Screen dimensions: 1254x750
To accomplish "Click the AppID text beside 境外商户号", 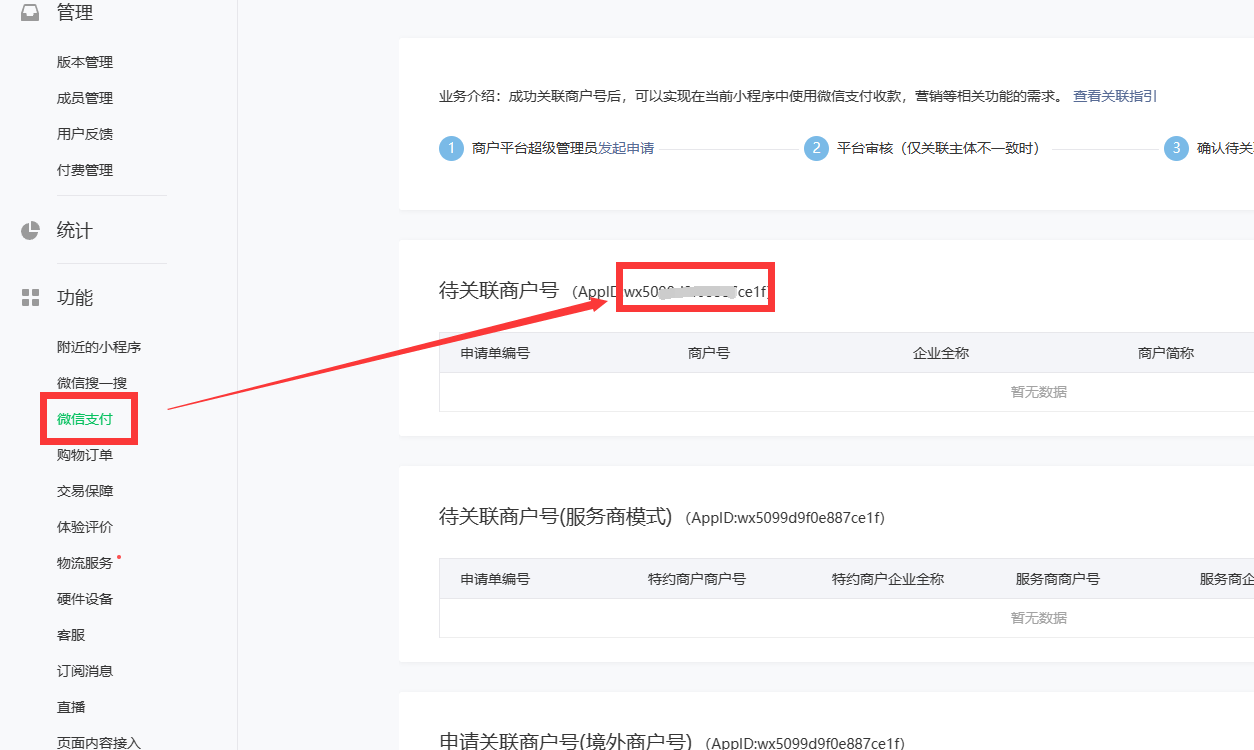I will pos(805,743).
